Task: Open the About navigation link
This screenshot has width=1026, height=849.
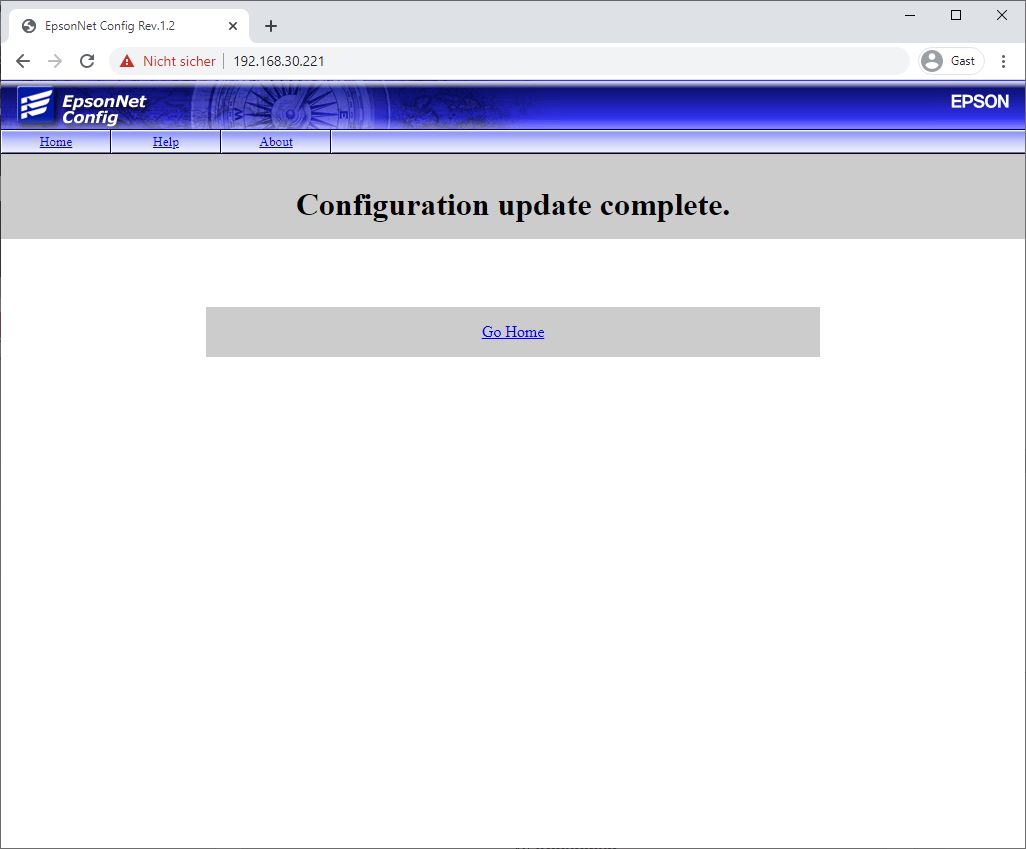Action: click(x=276, y=142)
